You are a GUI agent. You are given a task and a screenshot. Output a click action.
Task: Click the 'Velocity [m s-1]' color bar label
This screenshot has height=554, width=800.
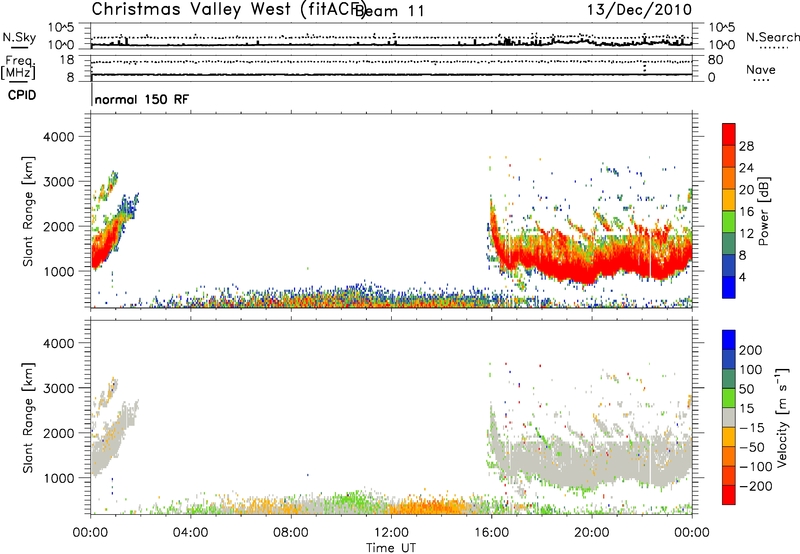781,417
